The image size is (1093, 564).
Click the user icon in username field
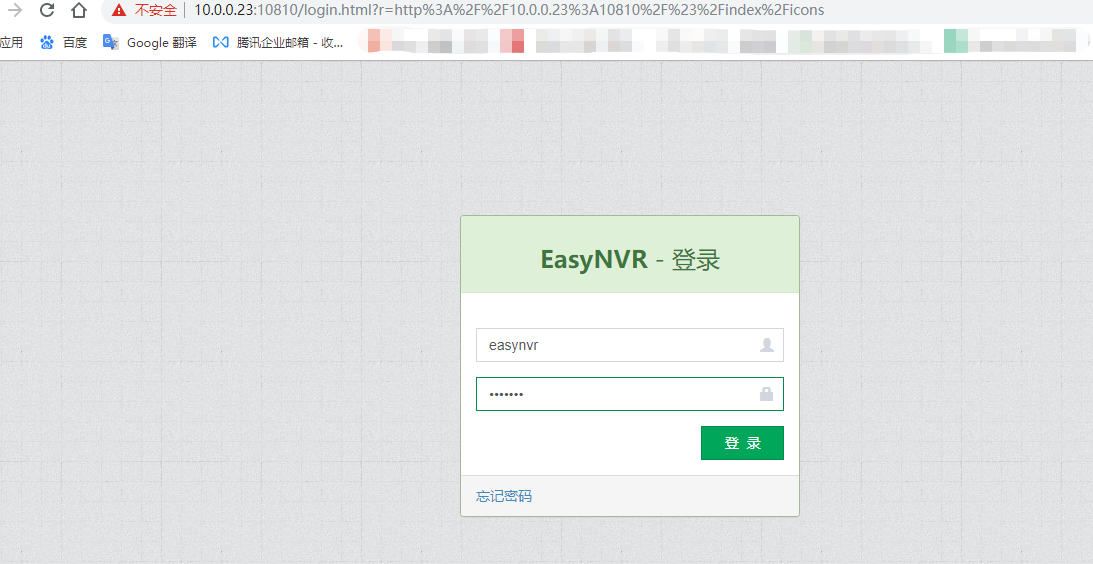(767, 345)
